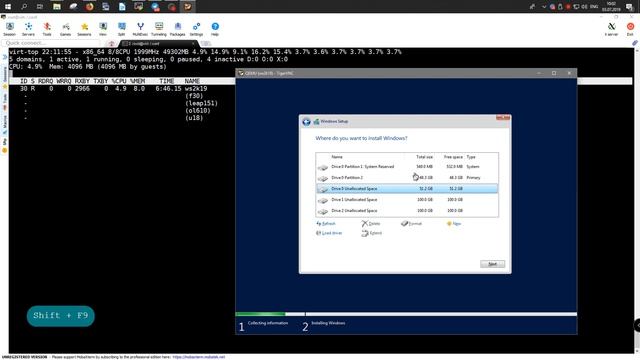
Task: Click the Free space column header
Action: click(x=453, y=157)
